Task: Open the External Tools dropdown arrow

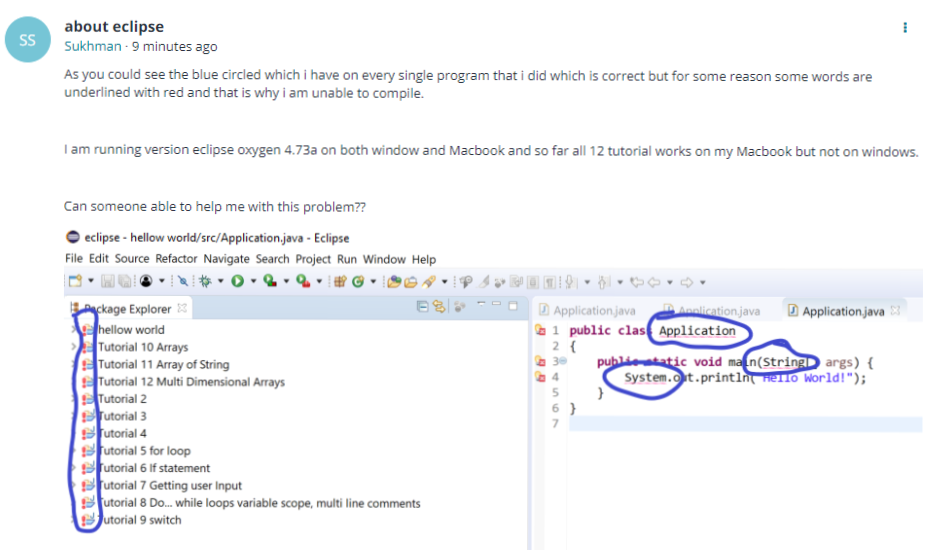Action: pyautogui.click(x=319, y=280)
